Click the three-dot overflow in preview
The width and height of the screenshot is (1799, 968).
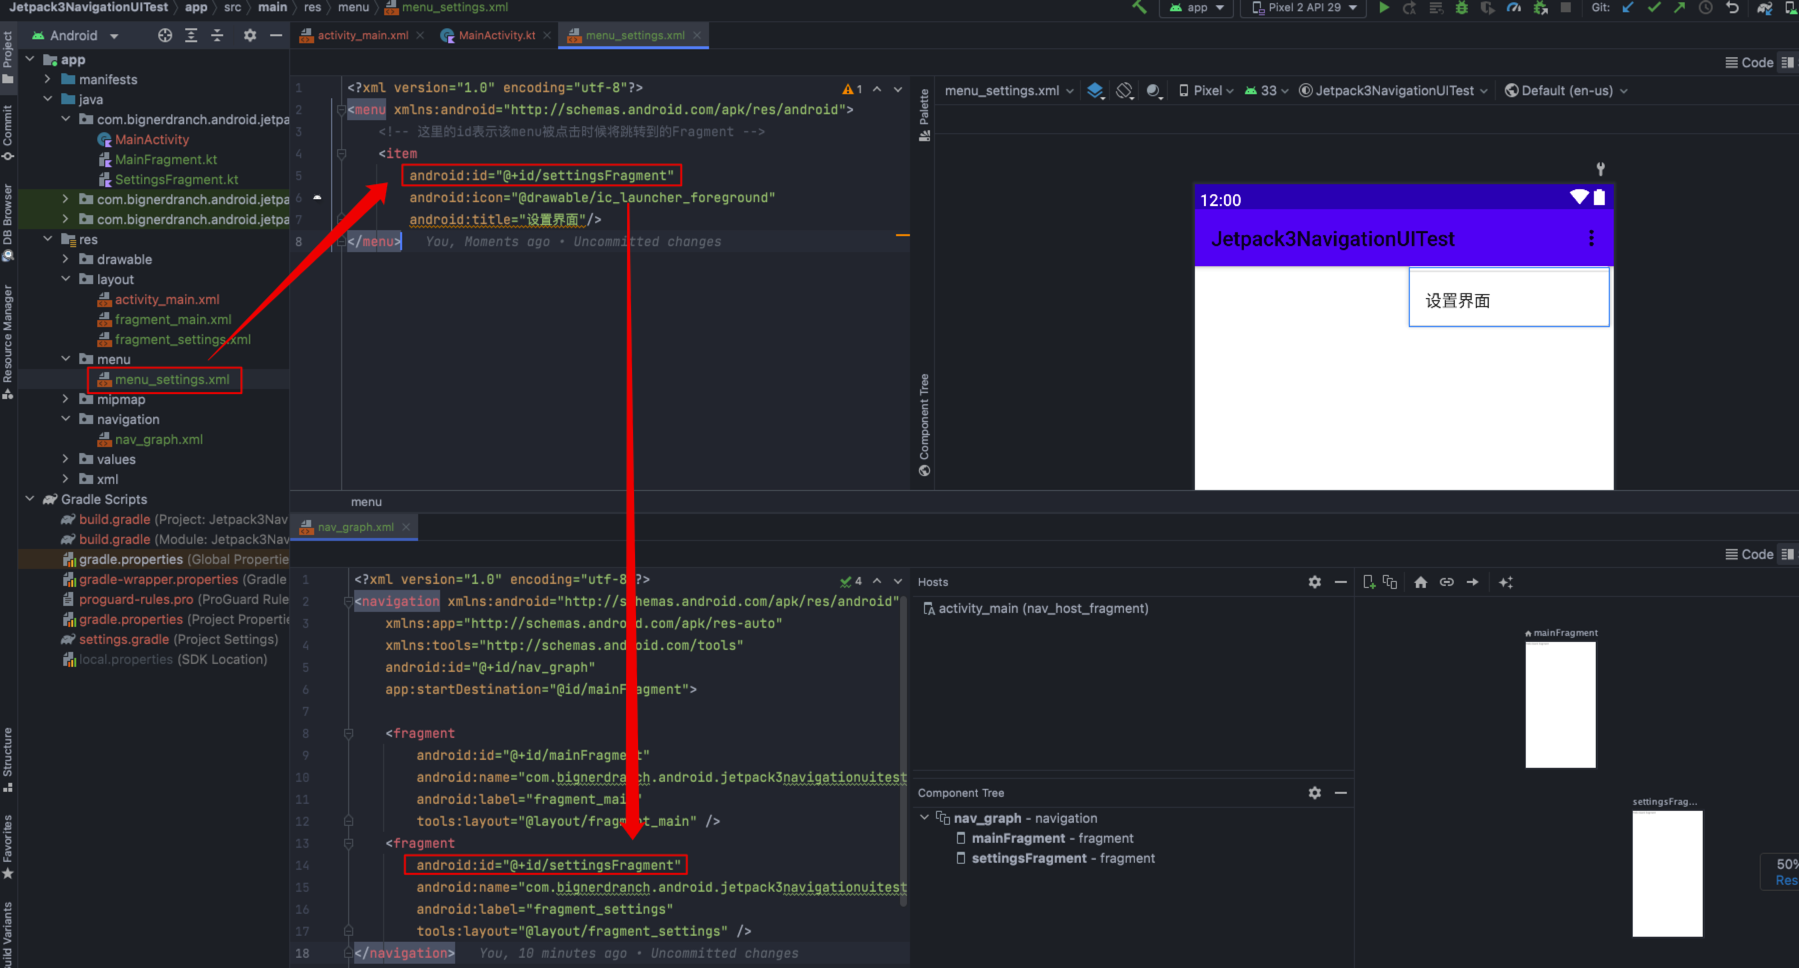tap(1591, 238)
